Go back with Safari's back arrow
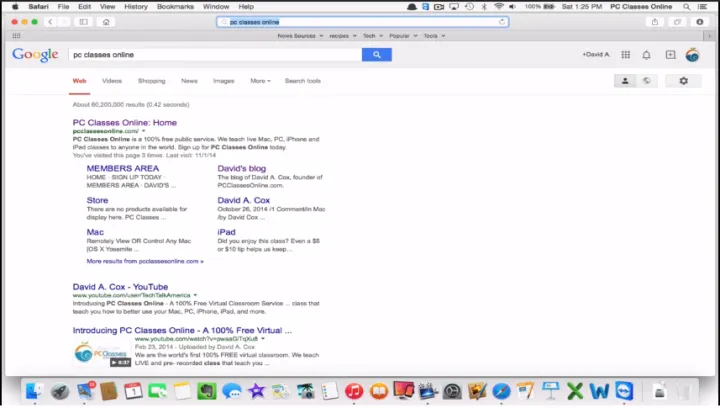The height and width of the screenshot is (408, 720). coord(51,22)
